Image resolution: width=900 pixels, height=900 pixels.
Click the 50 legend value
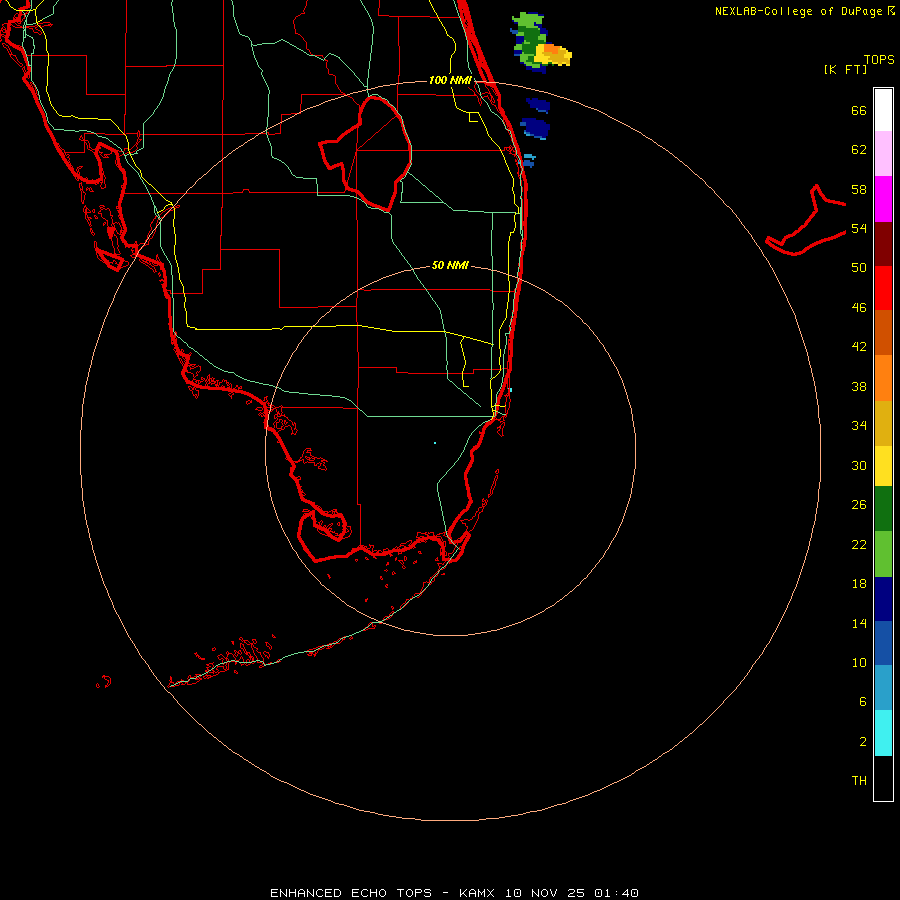click(x=859, y=268)
